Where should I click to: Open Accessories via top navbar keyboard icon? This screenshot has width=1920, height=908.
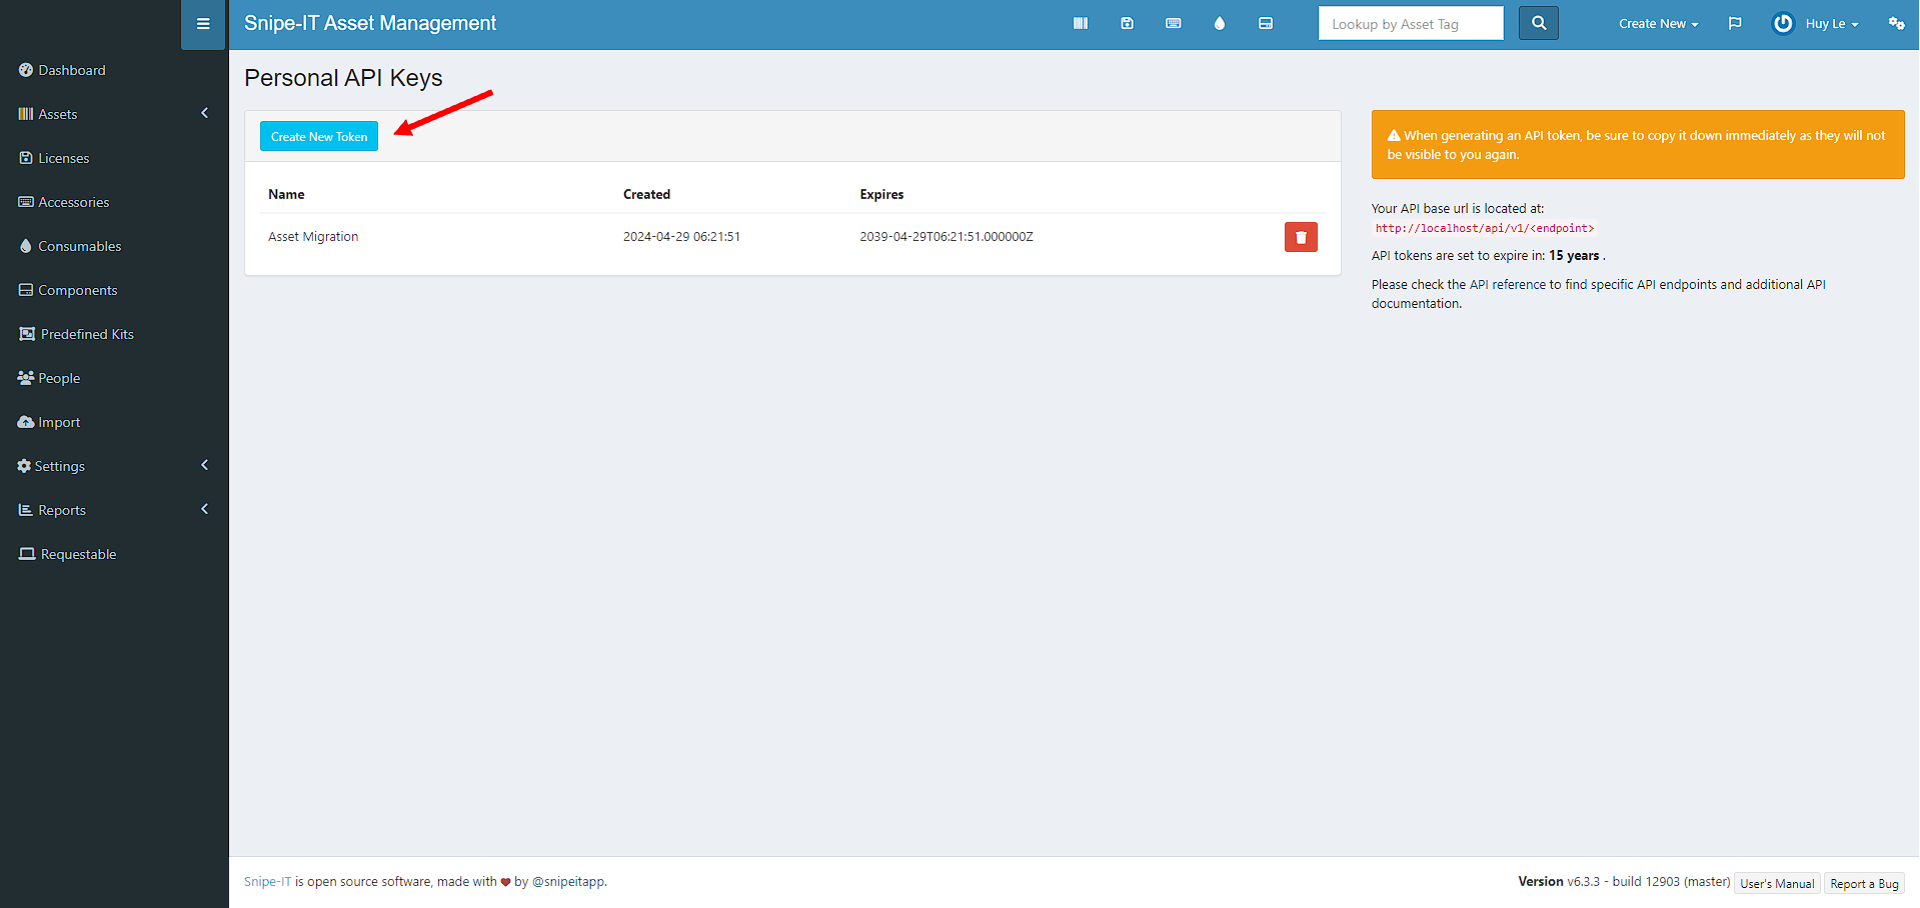coord(1173,24)
